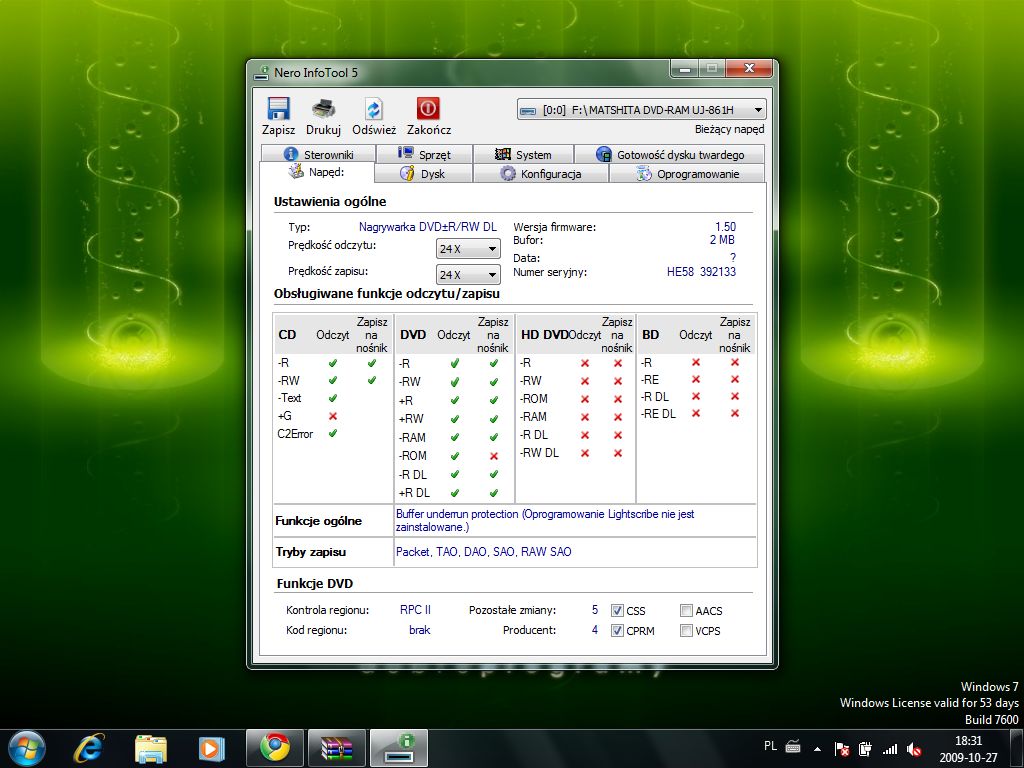Click firmware version value 1.50
The height and width of the screenshot is (768, 1024).
click(x=725, y=227)
